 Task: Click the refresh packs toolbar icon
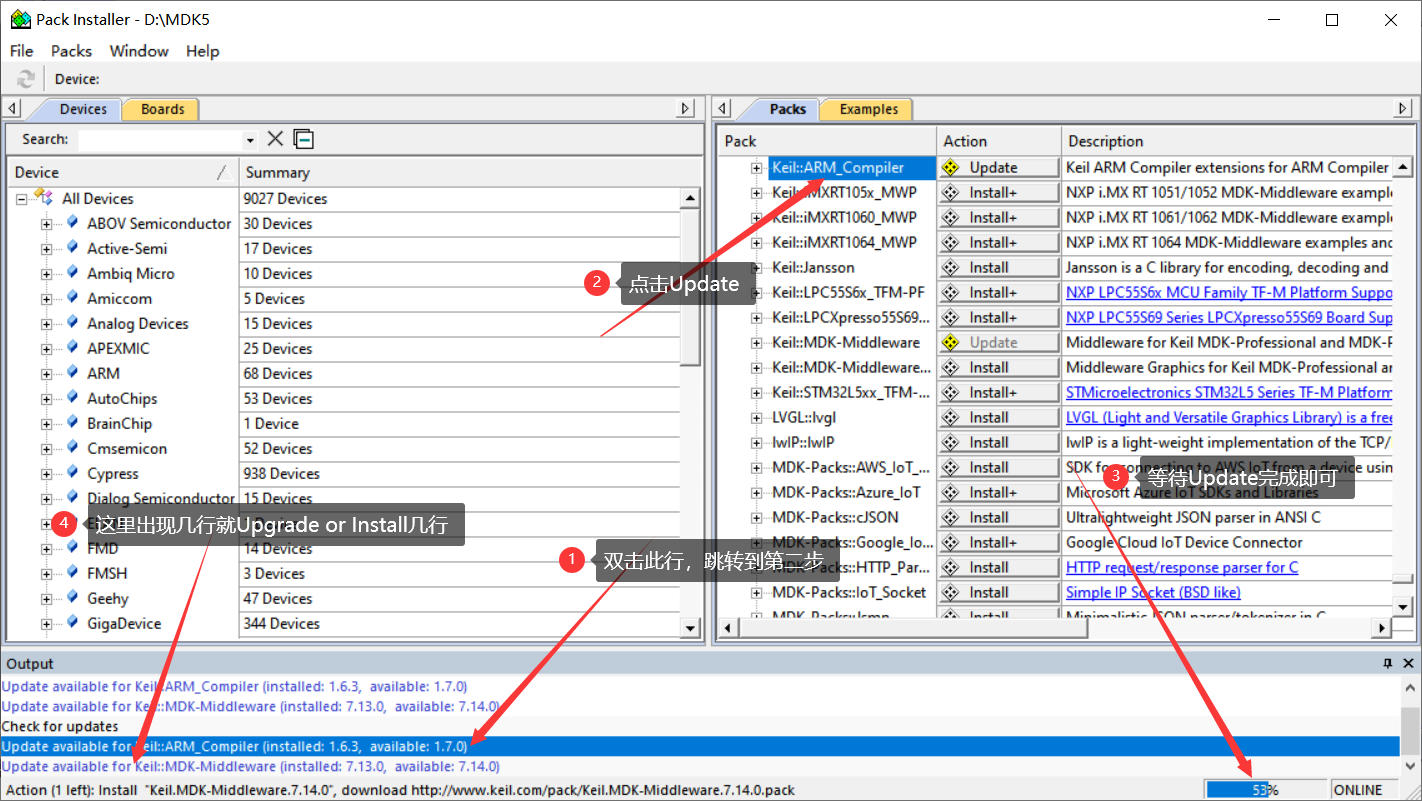pos(26,79)
